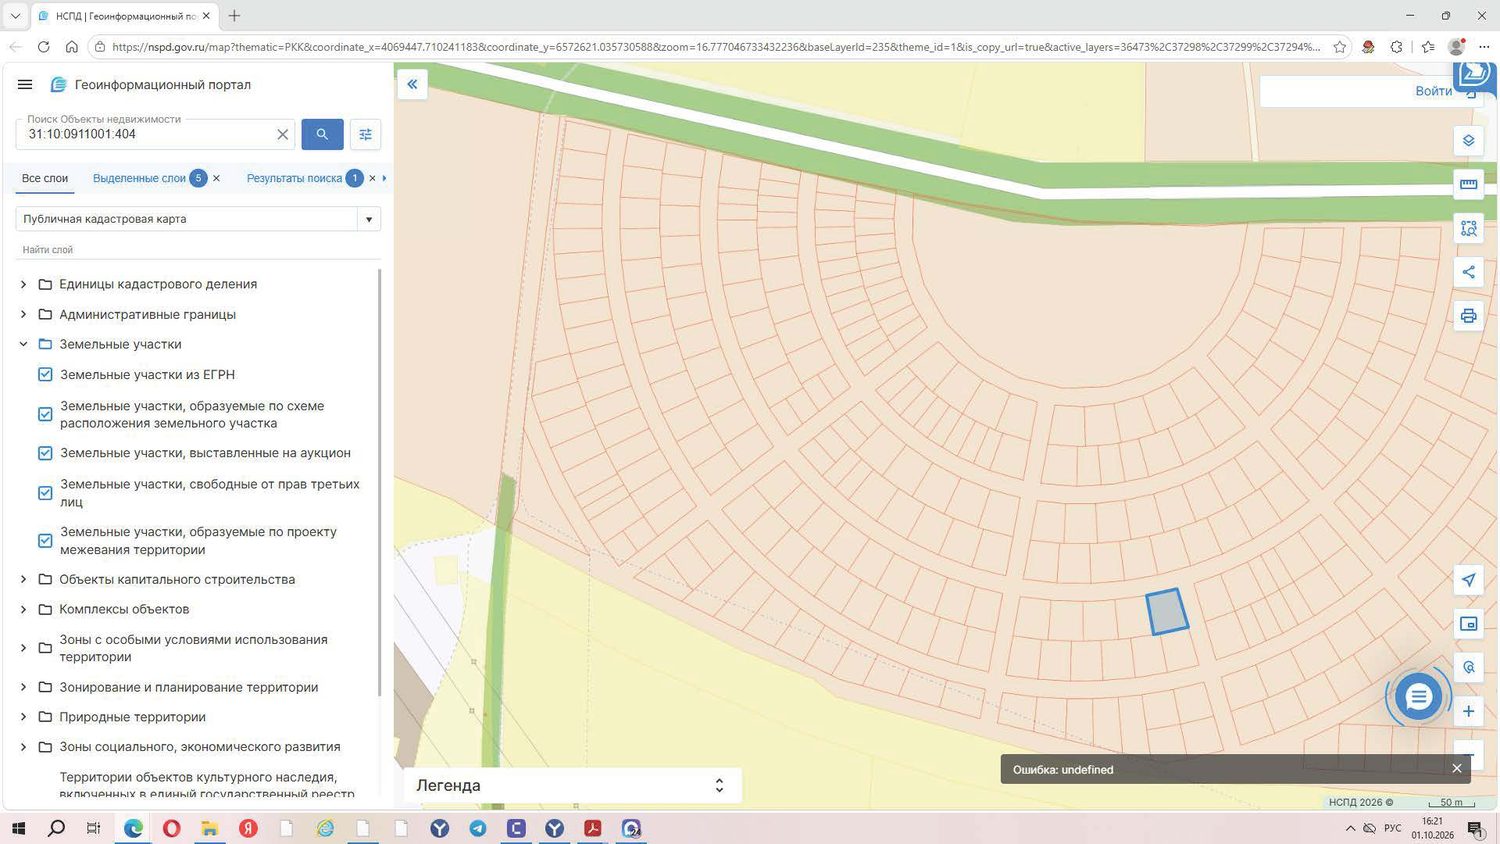Clear the cadastral number search field

tap(282, 134)
